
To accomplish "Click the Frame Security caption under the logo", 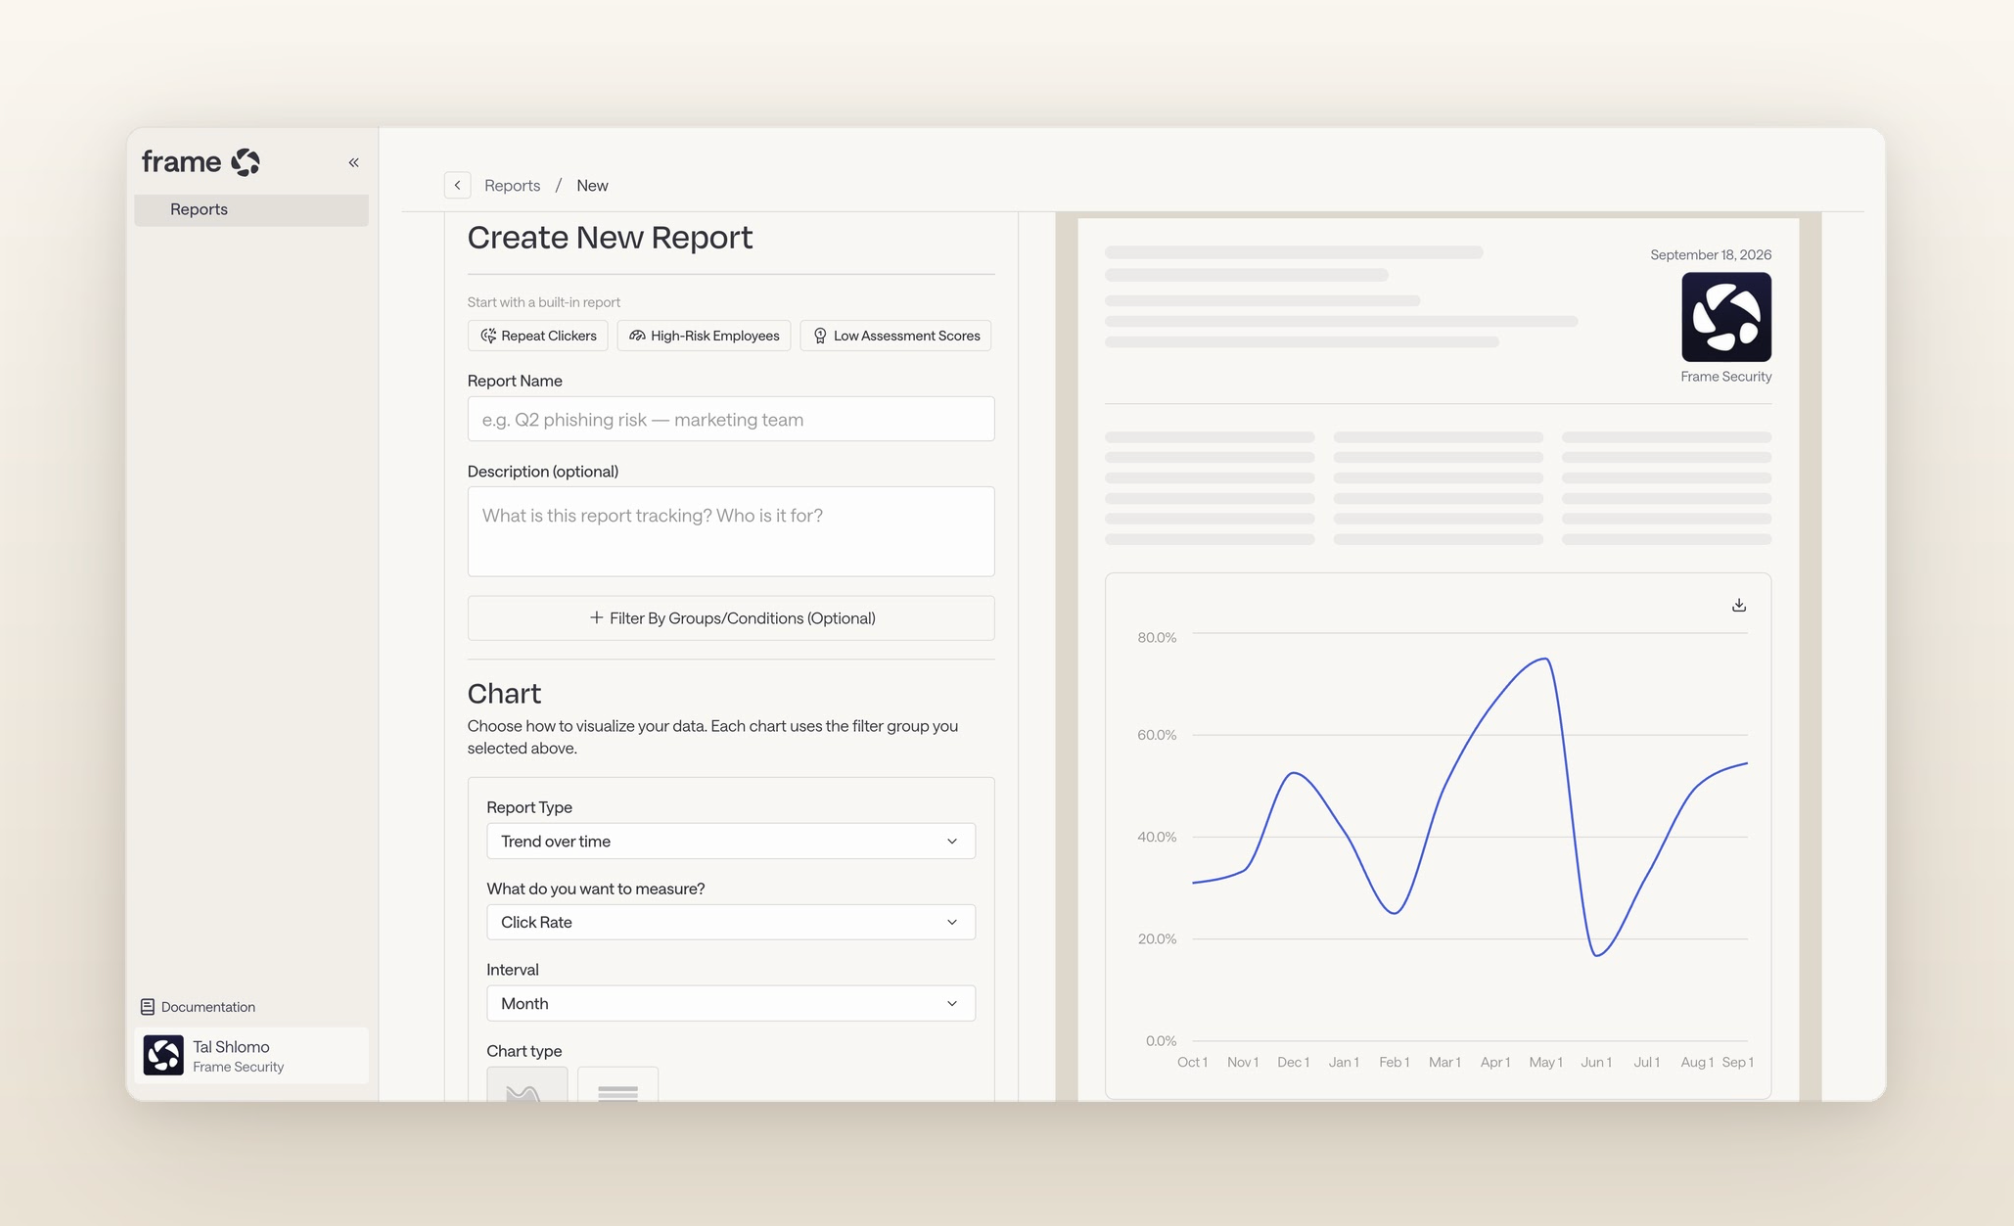I will coord(1726,377).
